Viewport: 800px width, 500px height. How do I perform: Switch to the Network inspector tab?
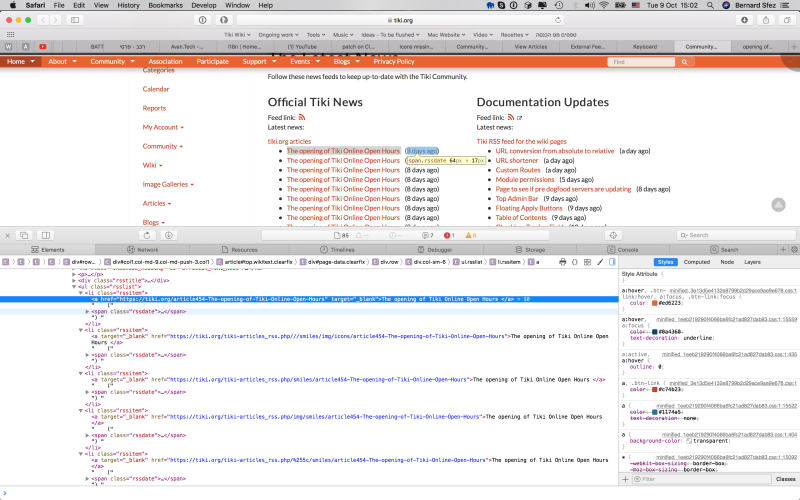click(x=142, y=249)
